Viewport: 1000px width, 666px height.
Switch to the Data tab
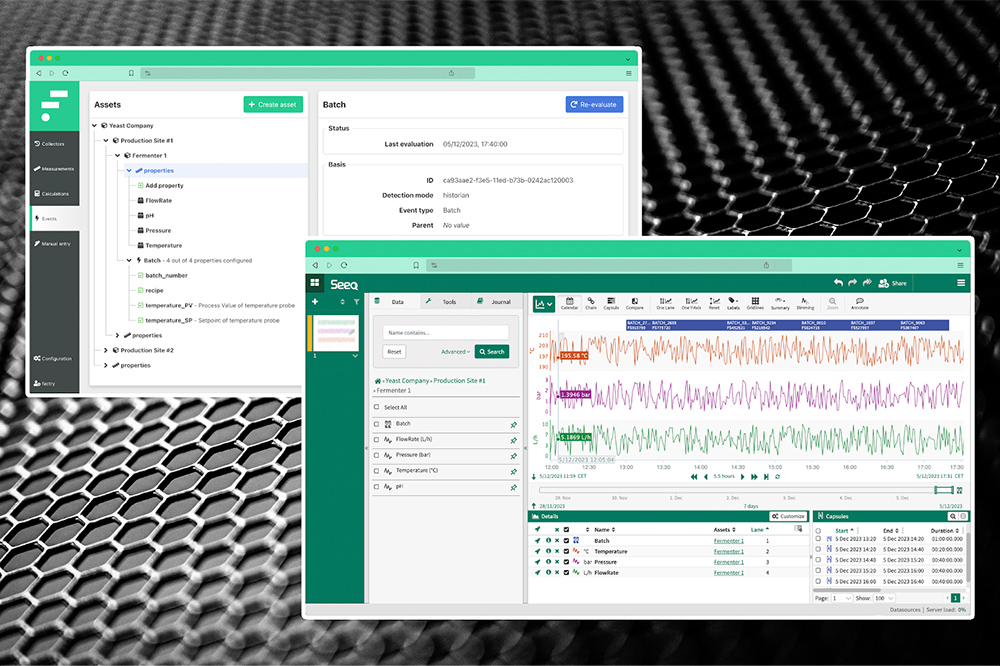pos(395,302)
